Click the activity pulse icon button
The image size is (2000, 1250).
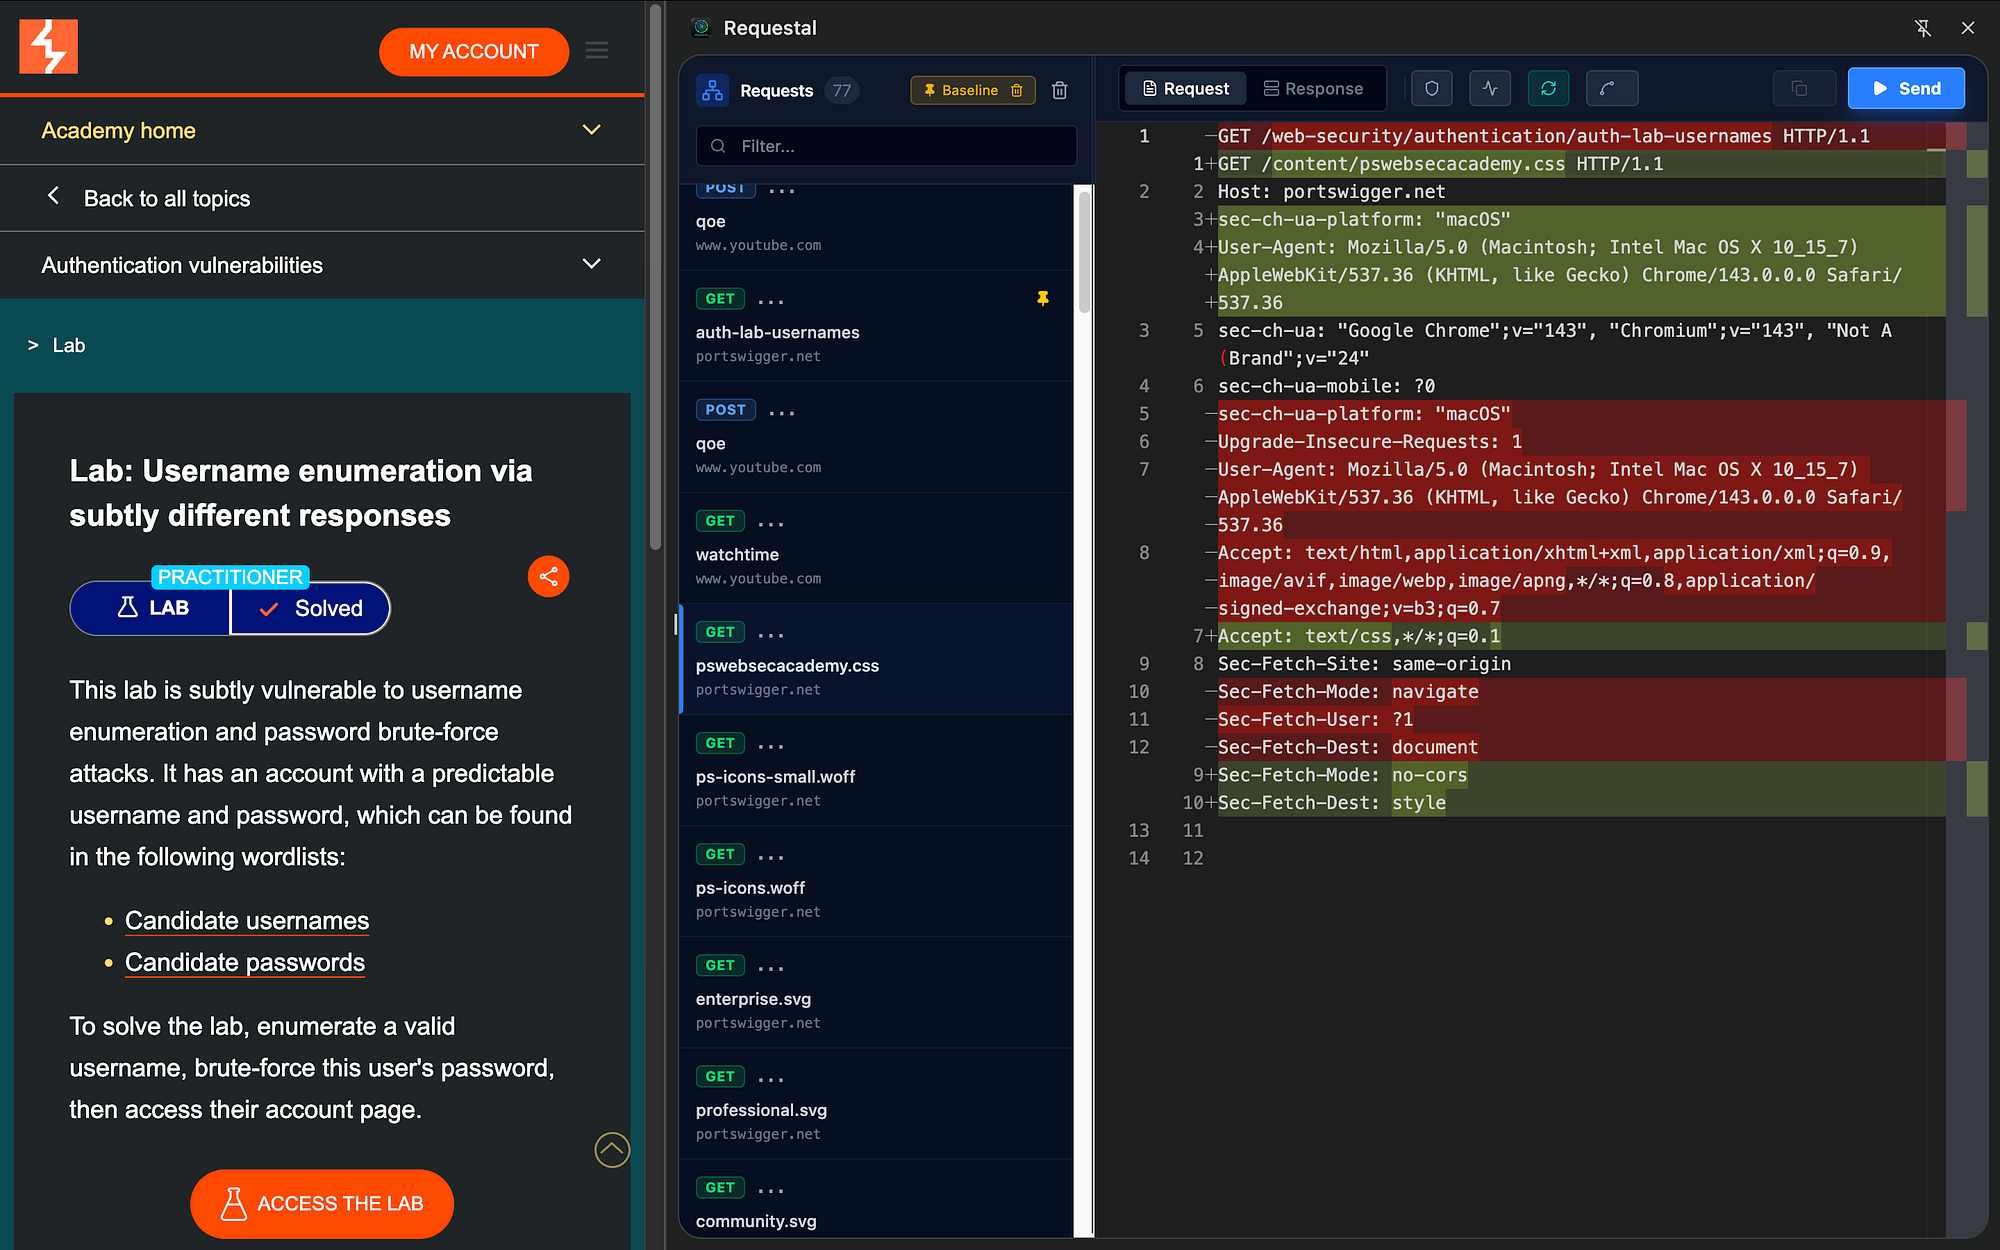click(1490, 89)
